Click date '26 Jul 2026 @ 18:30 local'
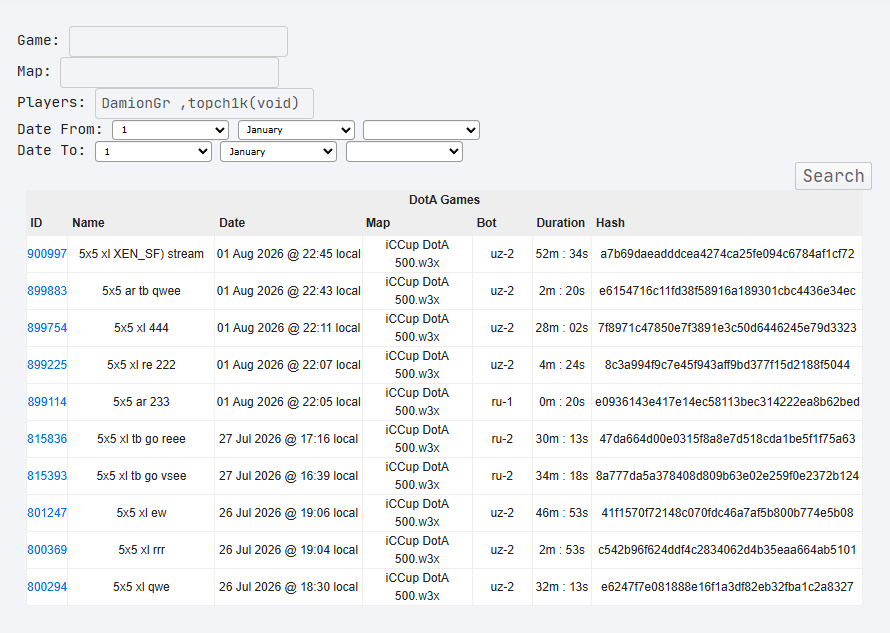Viewport: 890px width, 633px height. [288, 586]
